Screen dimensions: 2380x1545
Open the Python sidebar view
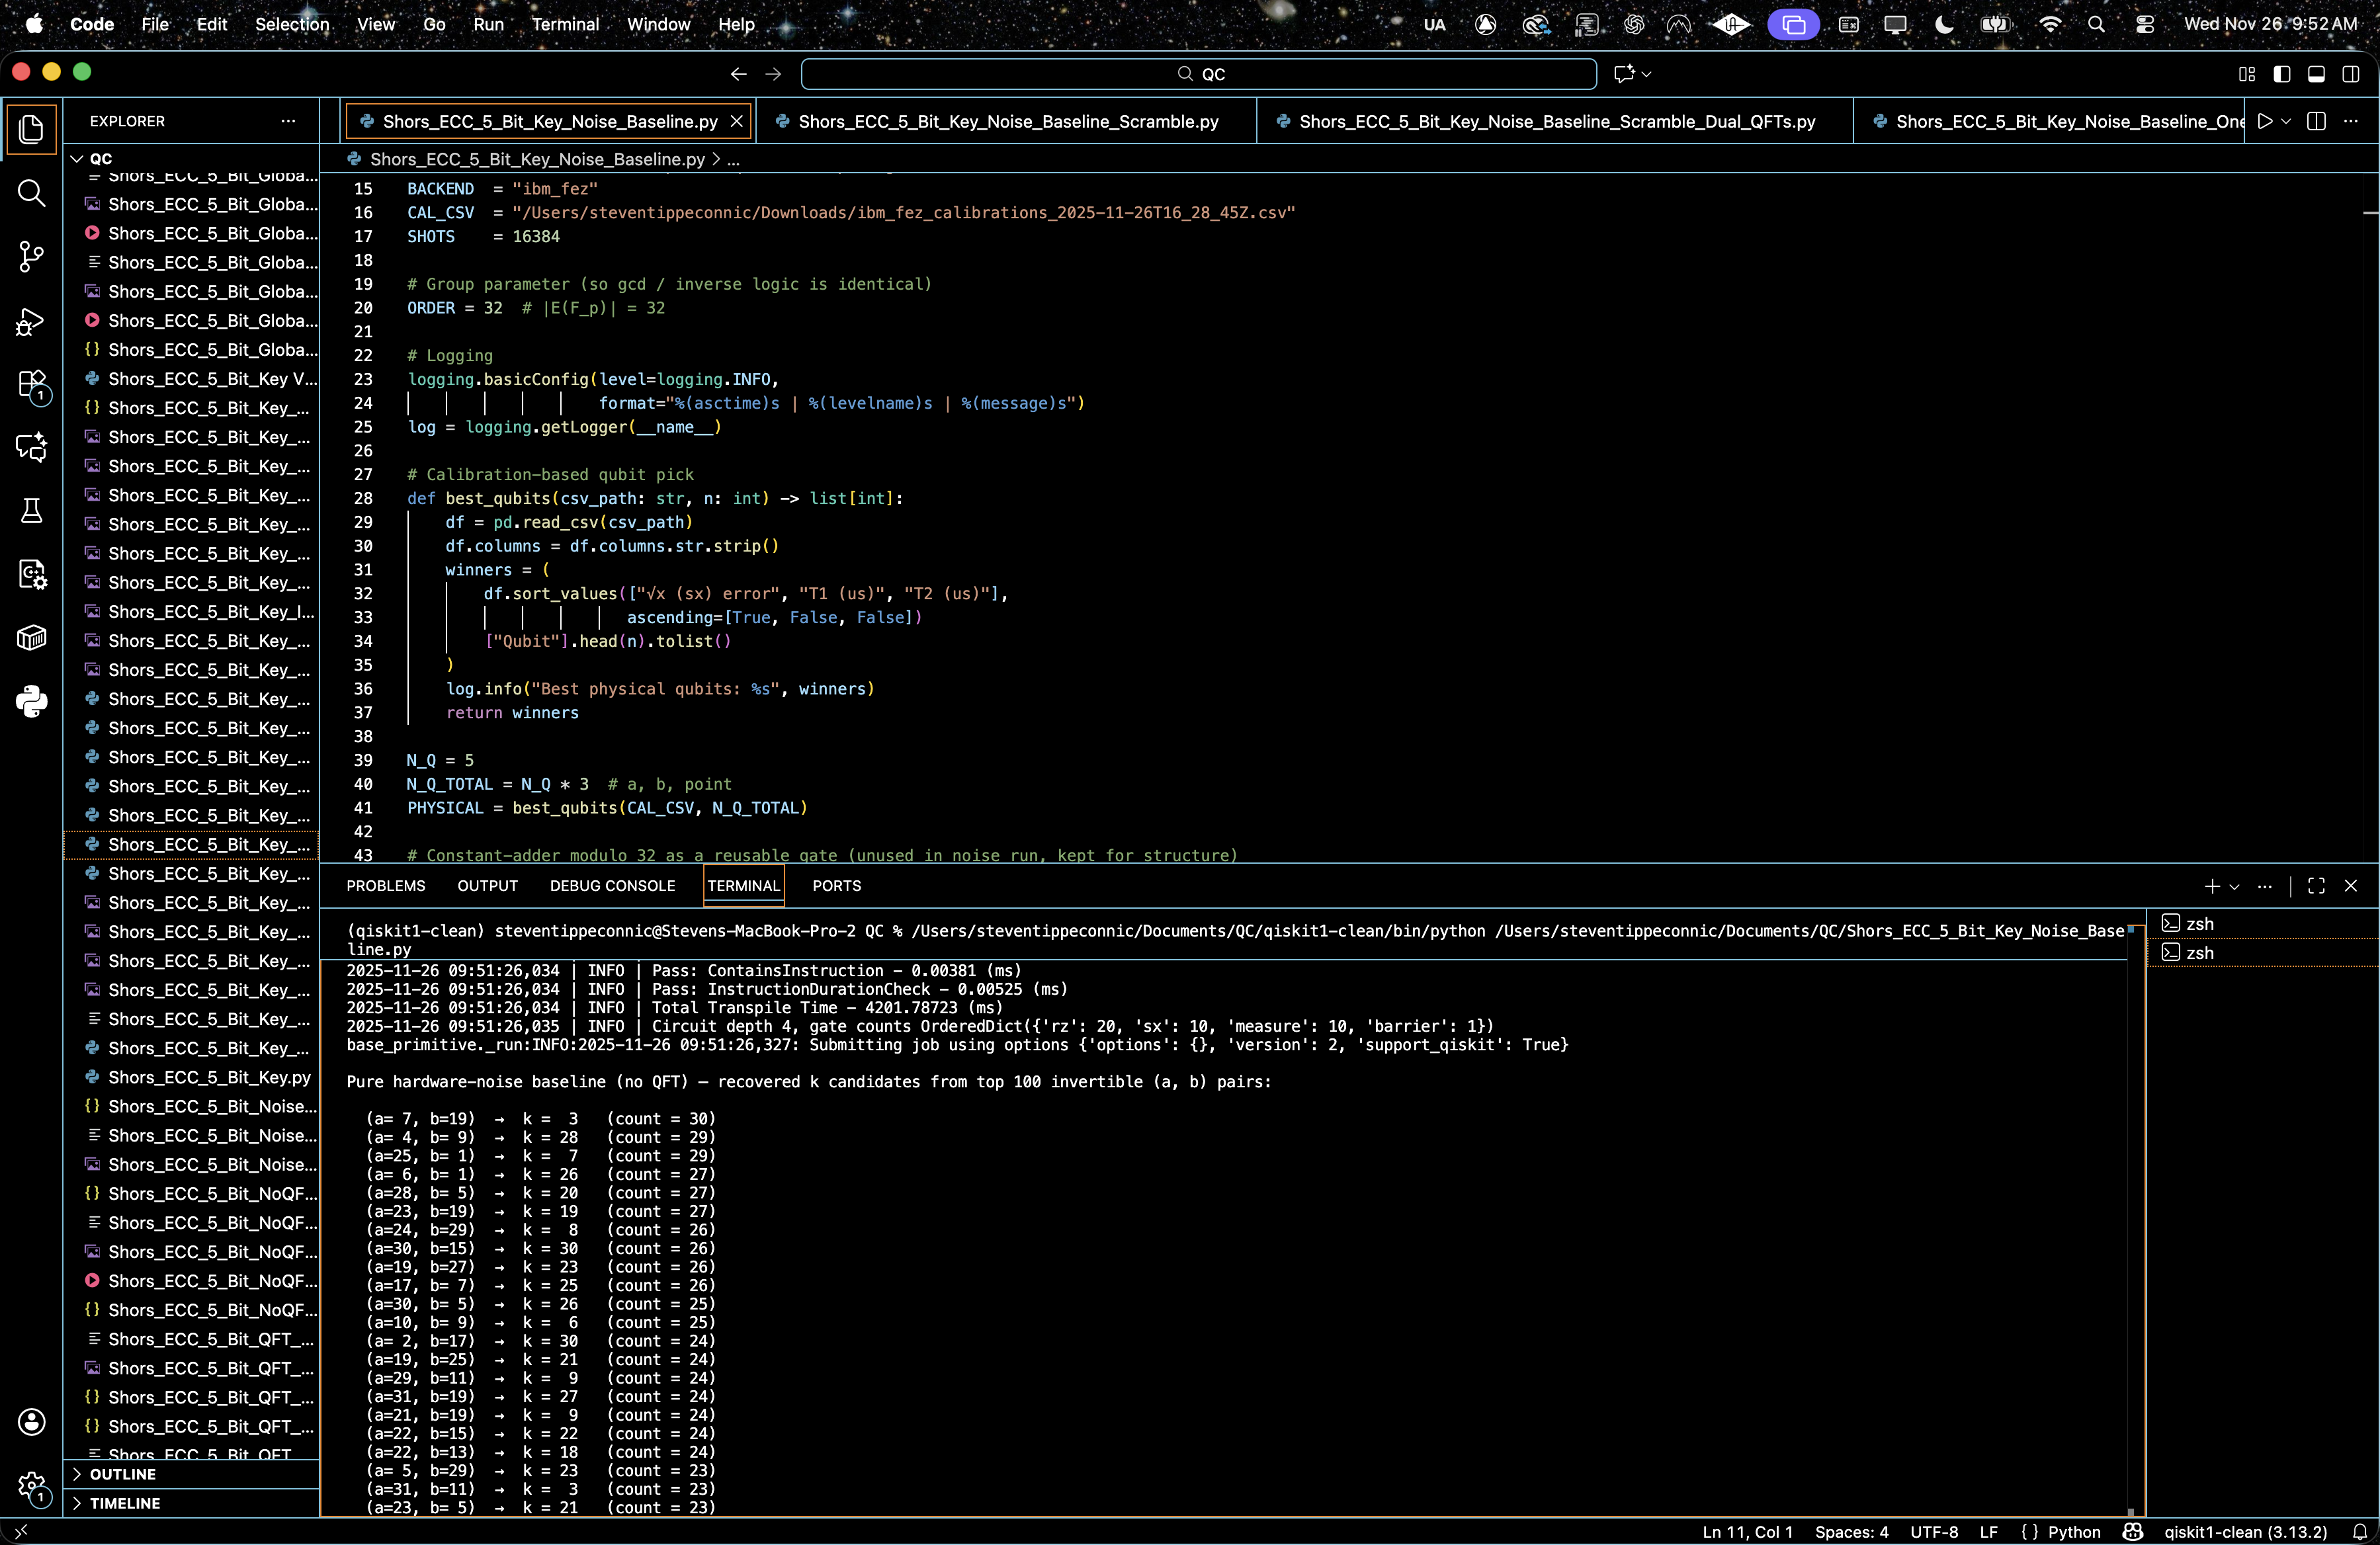coord(31,701)
